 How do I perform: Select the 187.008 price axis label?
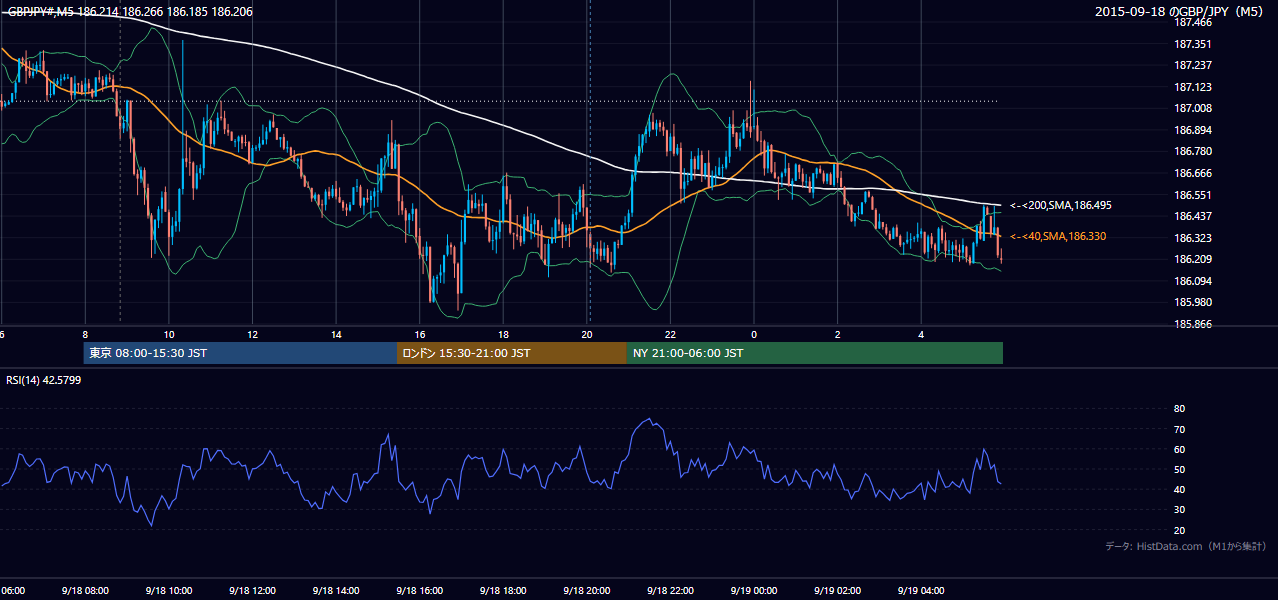pos(1192,108)
